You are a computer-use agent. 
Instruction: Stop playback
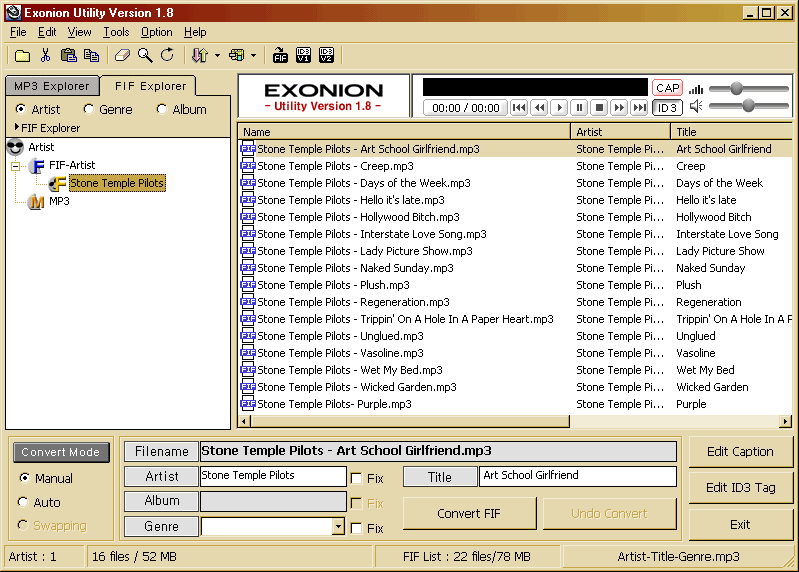click(599, 107)
